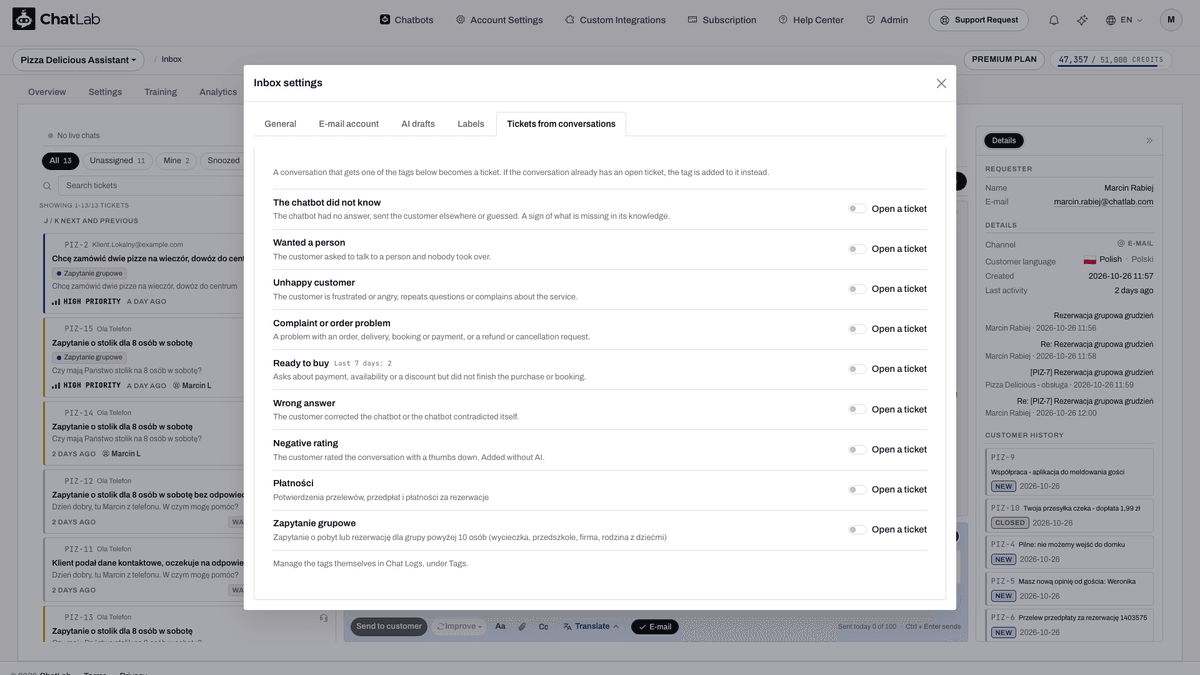Switch to the Labels tab
This screenshot has width=1200, height=675.
click(x=471, y=124)
